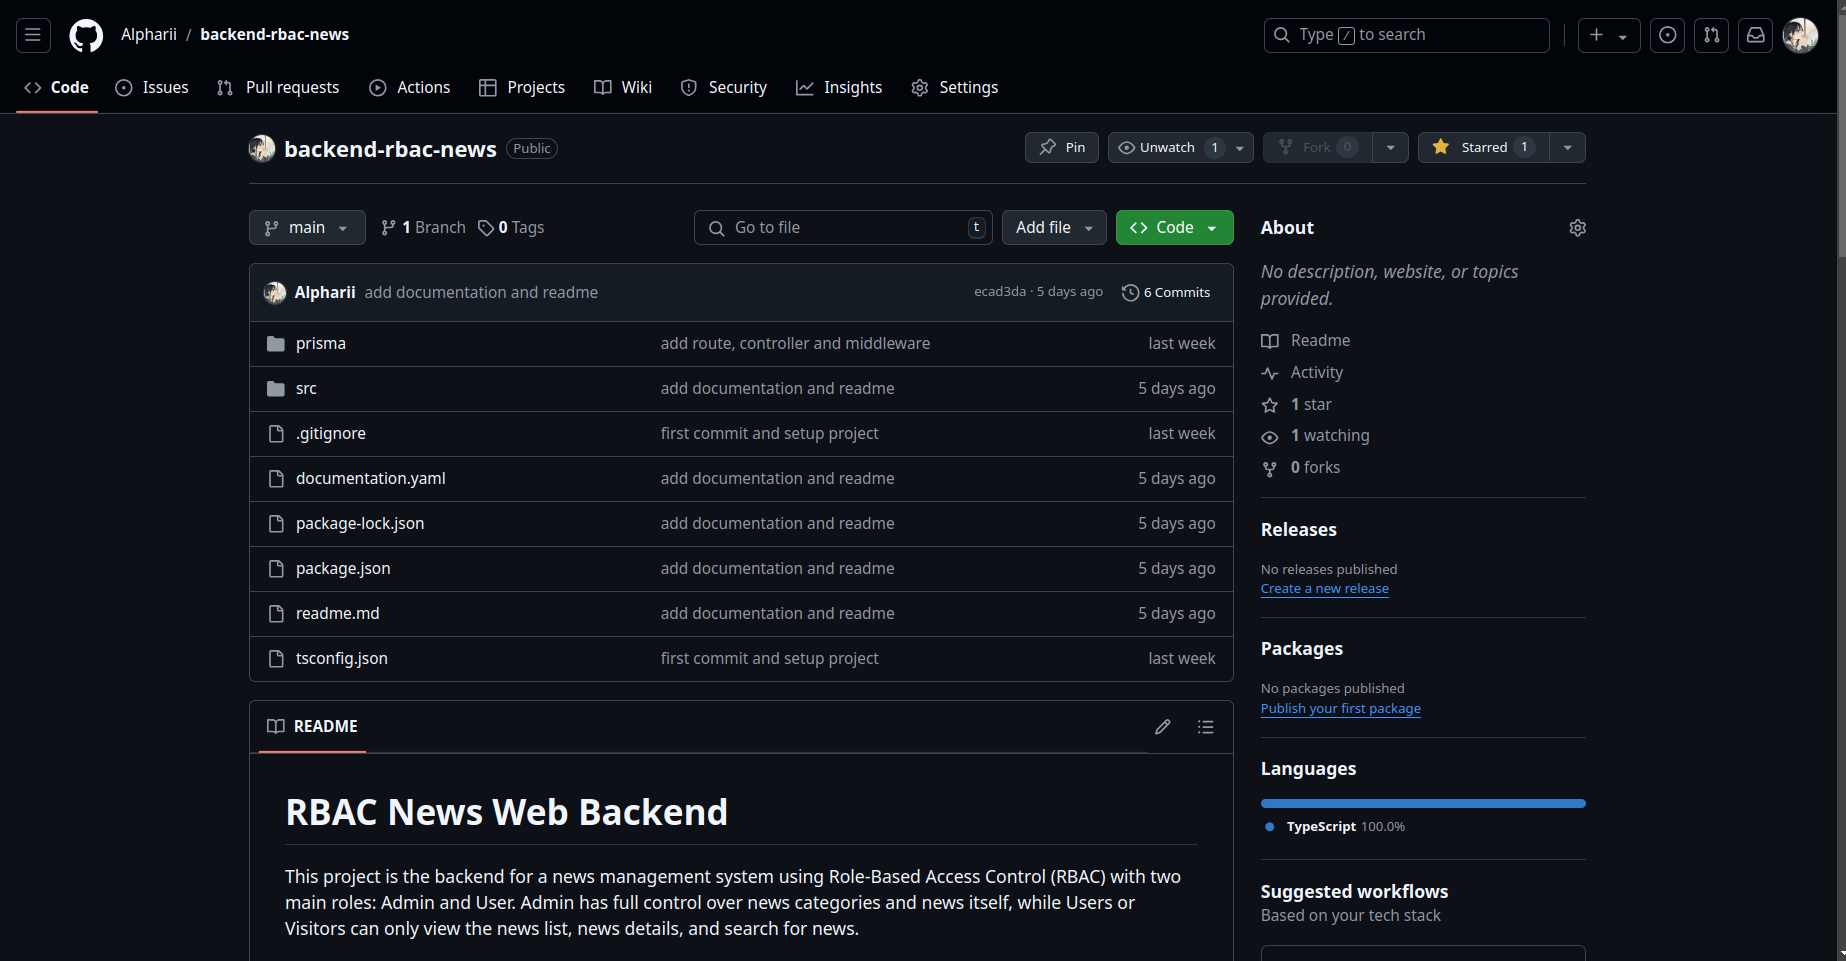Screen dimensions: 1846x961
Task: Edit README with the pencil icon
Action: [1162, 727]
